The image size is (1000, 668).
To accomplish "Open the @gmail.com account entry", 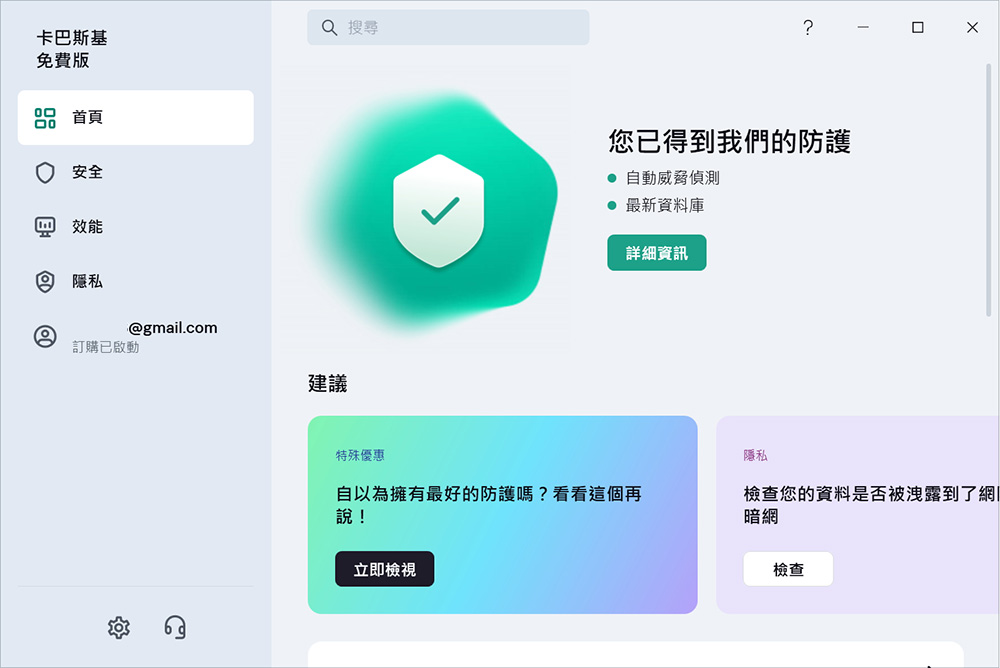I will click(136, 336).
